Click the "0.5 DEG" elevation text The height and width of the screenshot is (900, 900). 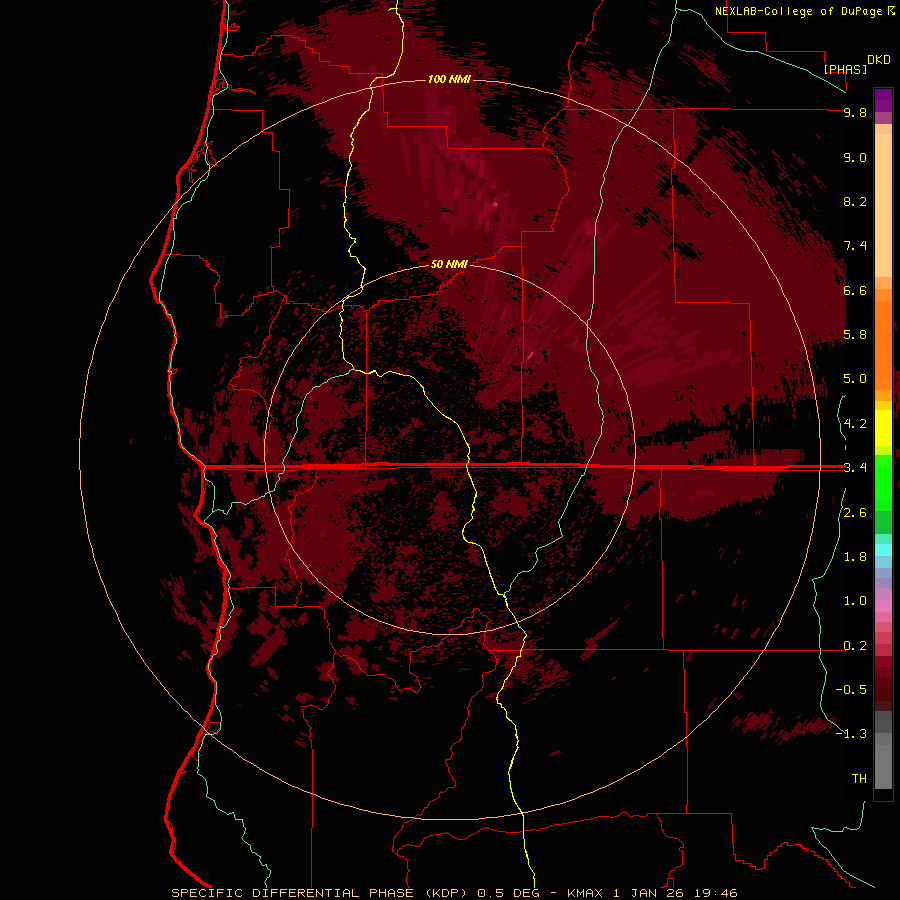pos(508,893)
